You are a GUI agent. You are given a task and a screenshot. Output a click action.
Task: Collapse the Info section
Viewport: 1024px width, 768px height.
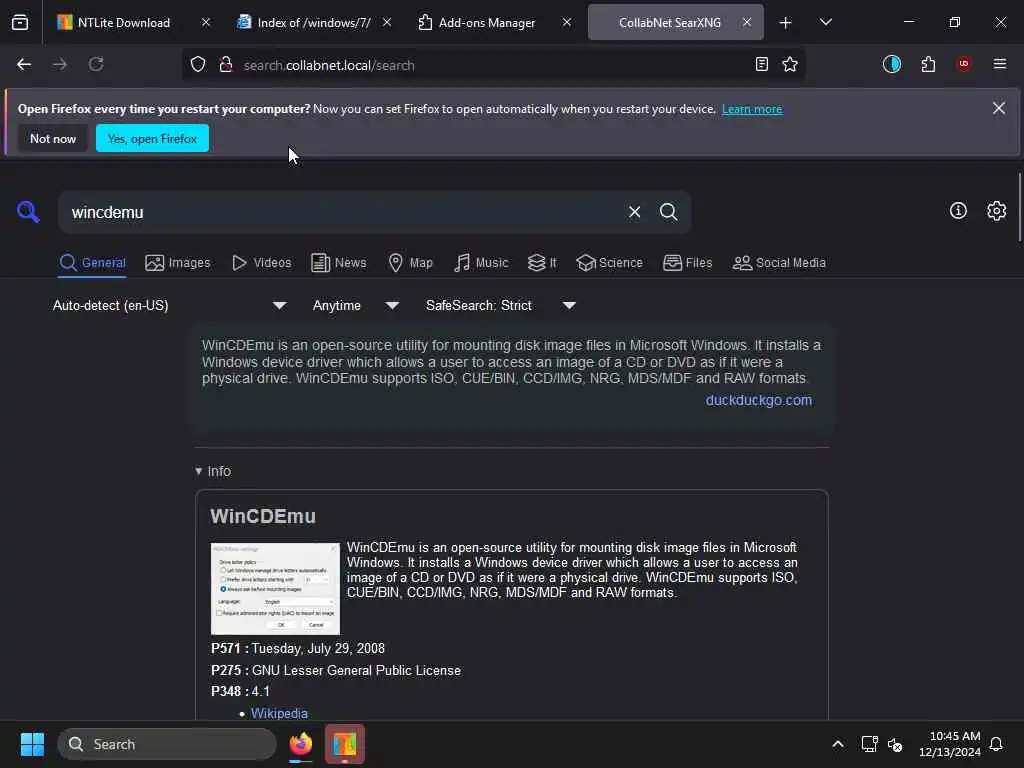tap(213, 471)
